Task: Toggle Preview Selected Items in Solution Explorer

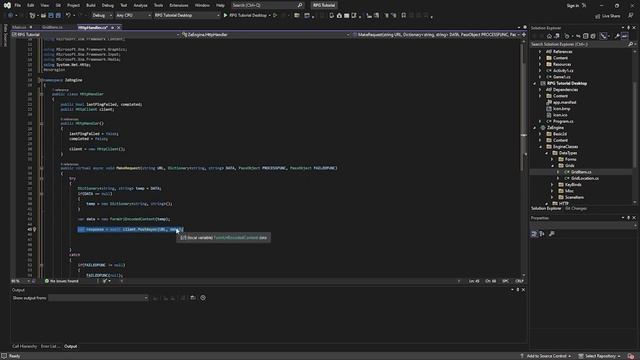Action: [x=624, y=36]
